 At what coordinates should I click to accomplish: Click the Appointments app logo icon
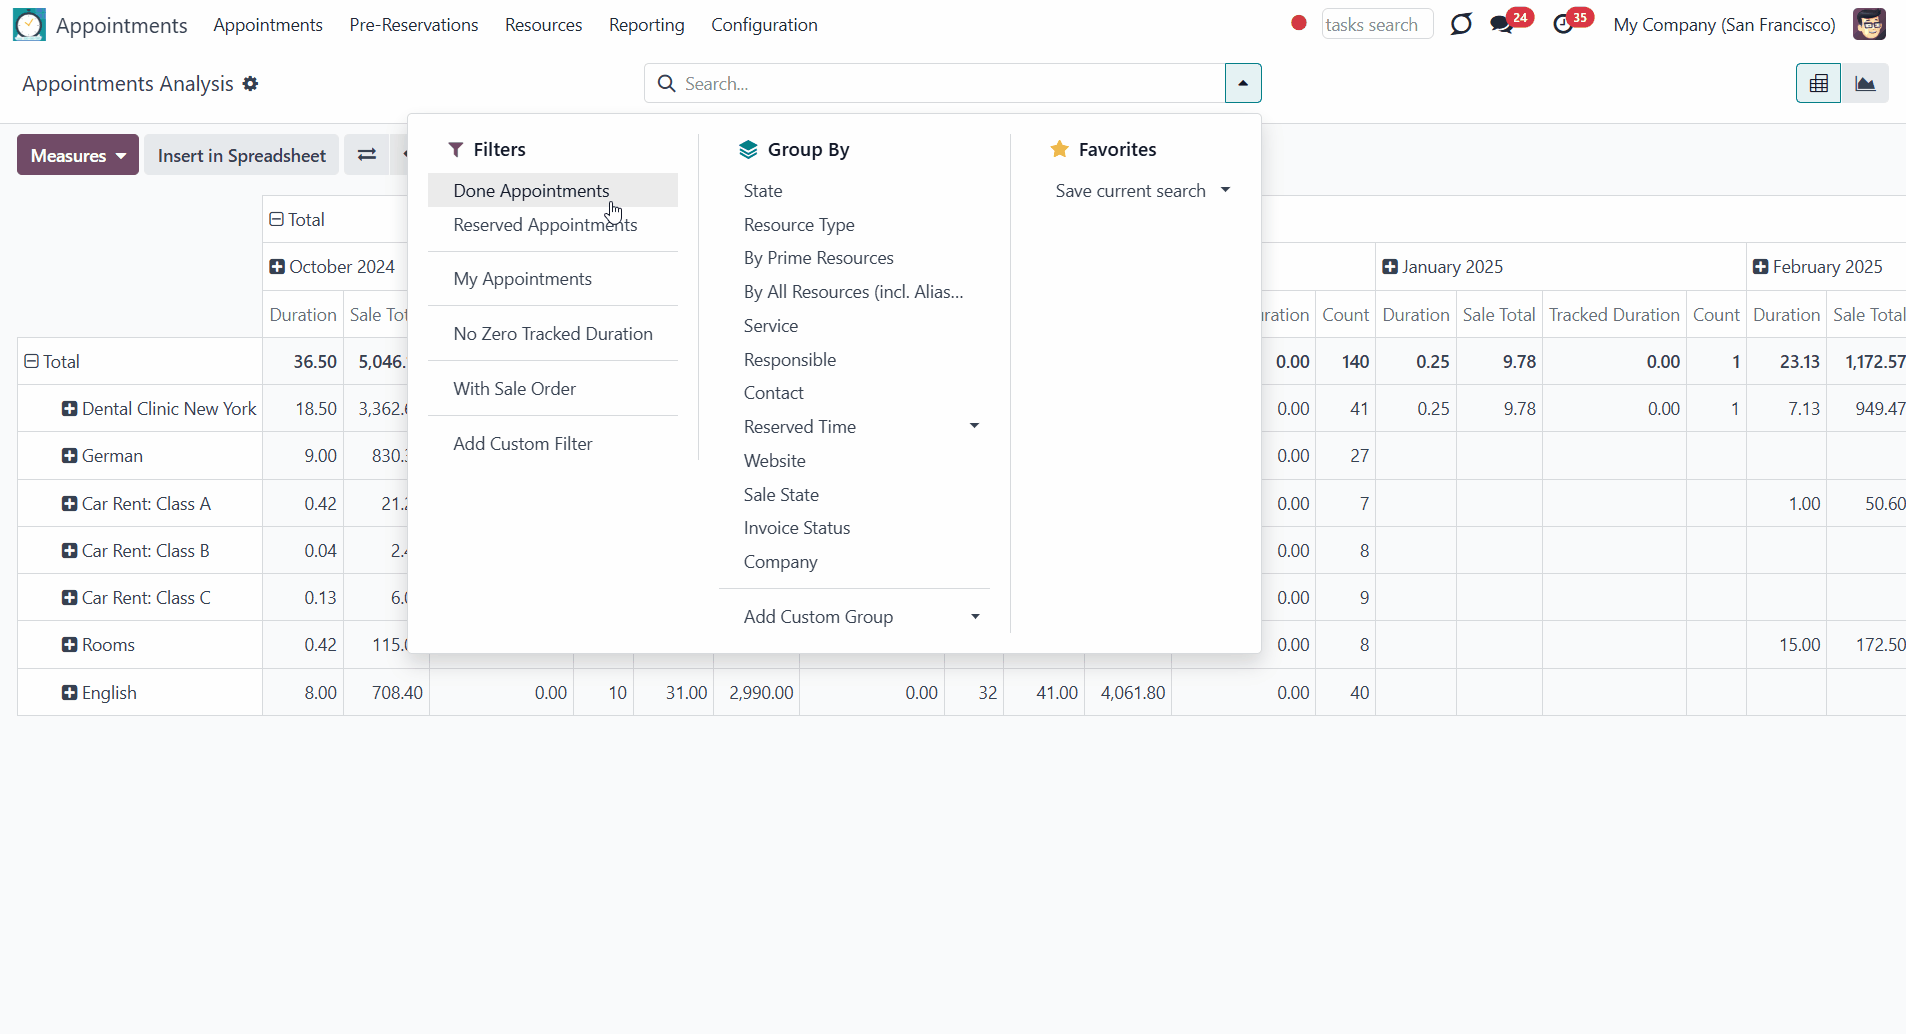coord(29,24)
